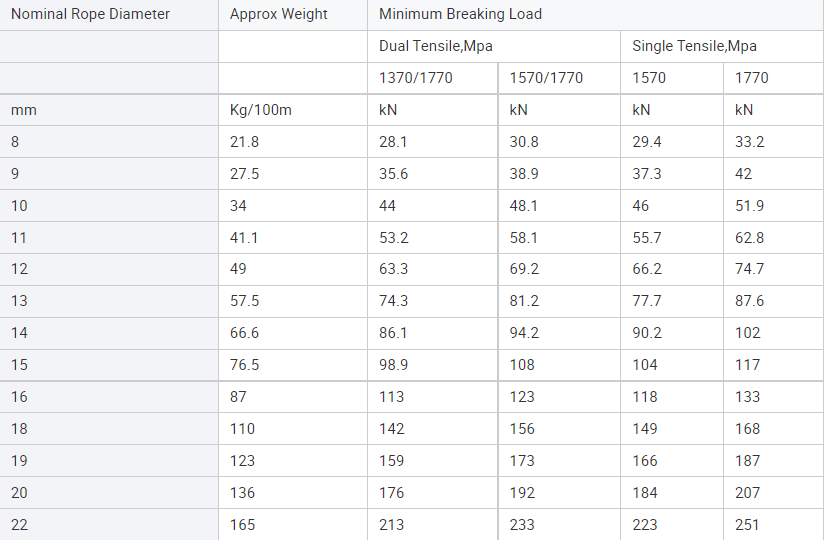Click the Kg/100m unit cell
The image size is (824, 540).
click(261, 110)
